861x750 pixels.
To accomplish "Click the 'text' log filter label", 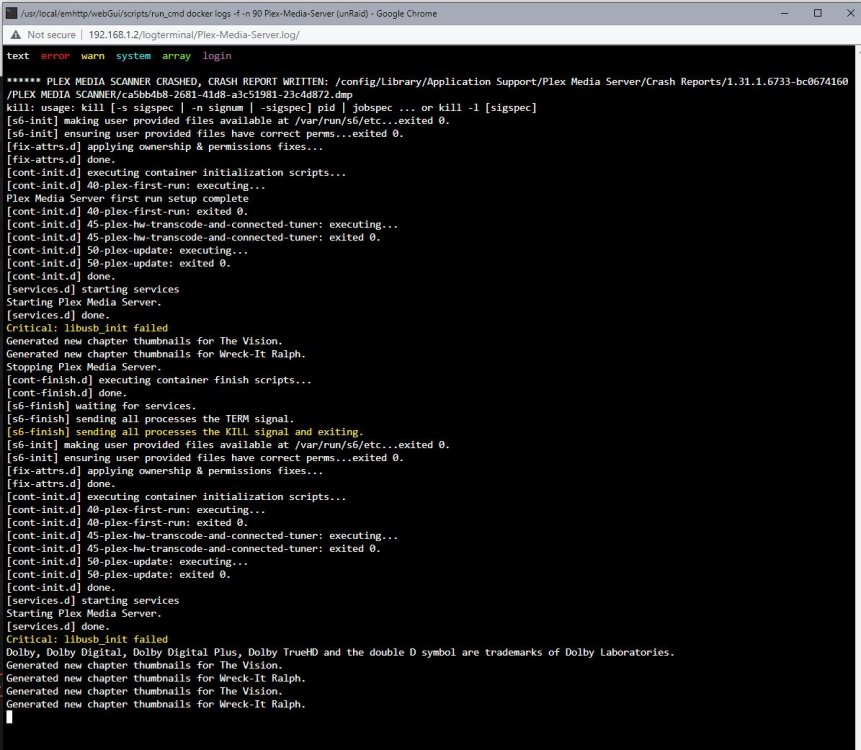I will point(18,55).
